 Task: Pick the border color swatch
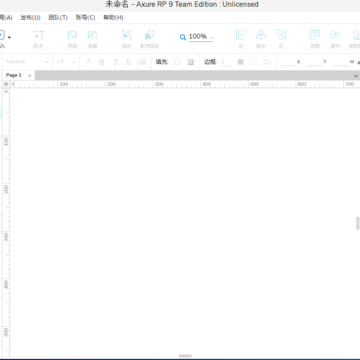click(240, 62)
